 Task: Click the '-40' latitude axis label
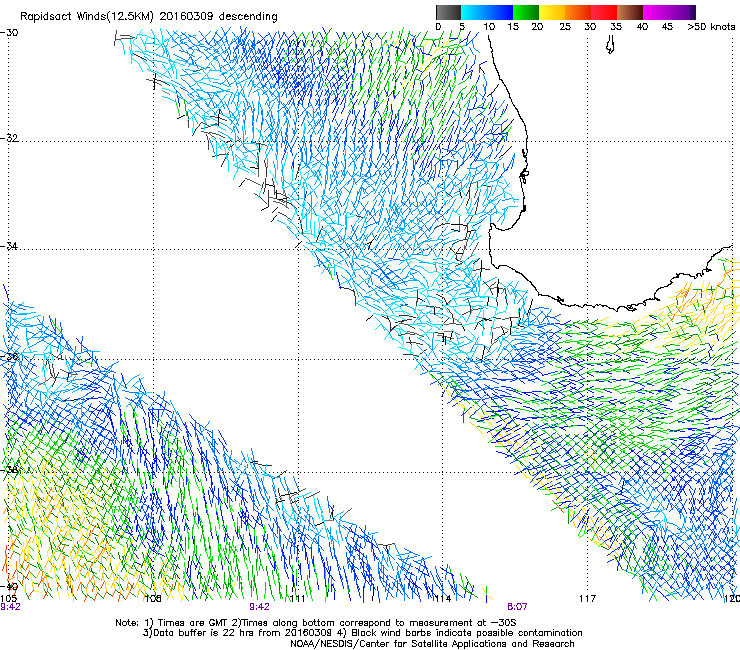tap(9, 587)
